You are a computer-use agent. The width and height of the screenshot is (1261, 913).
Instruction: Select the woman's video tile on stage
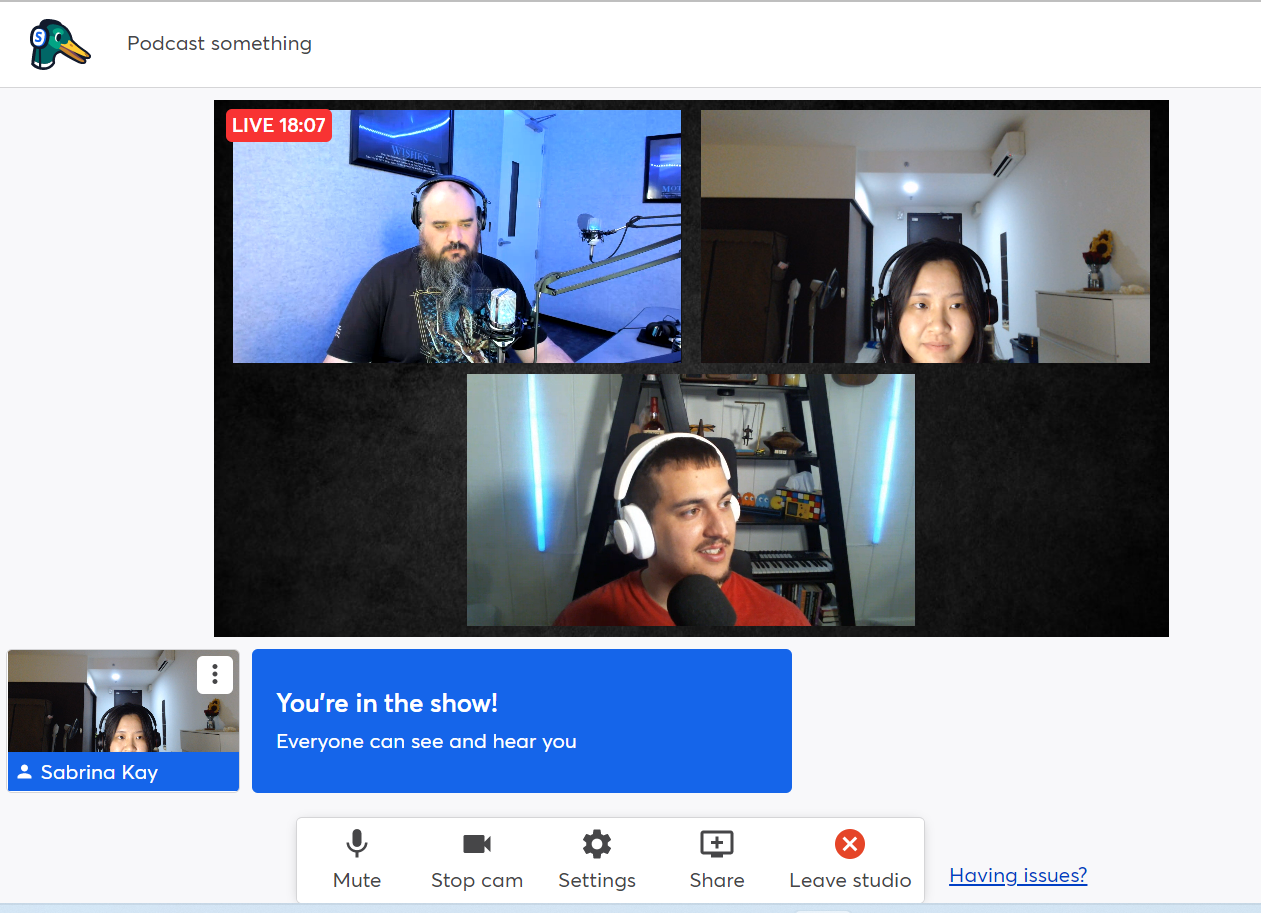pyautogui.click(x=925, y=236)
